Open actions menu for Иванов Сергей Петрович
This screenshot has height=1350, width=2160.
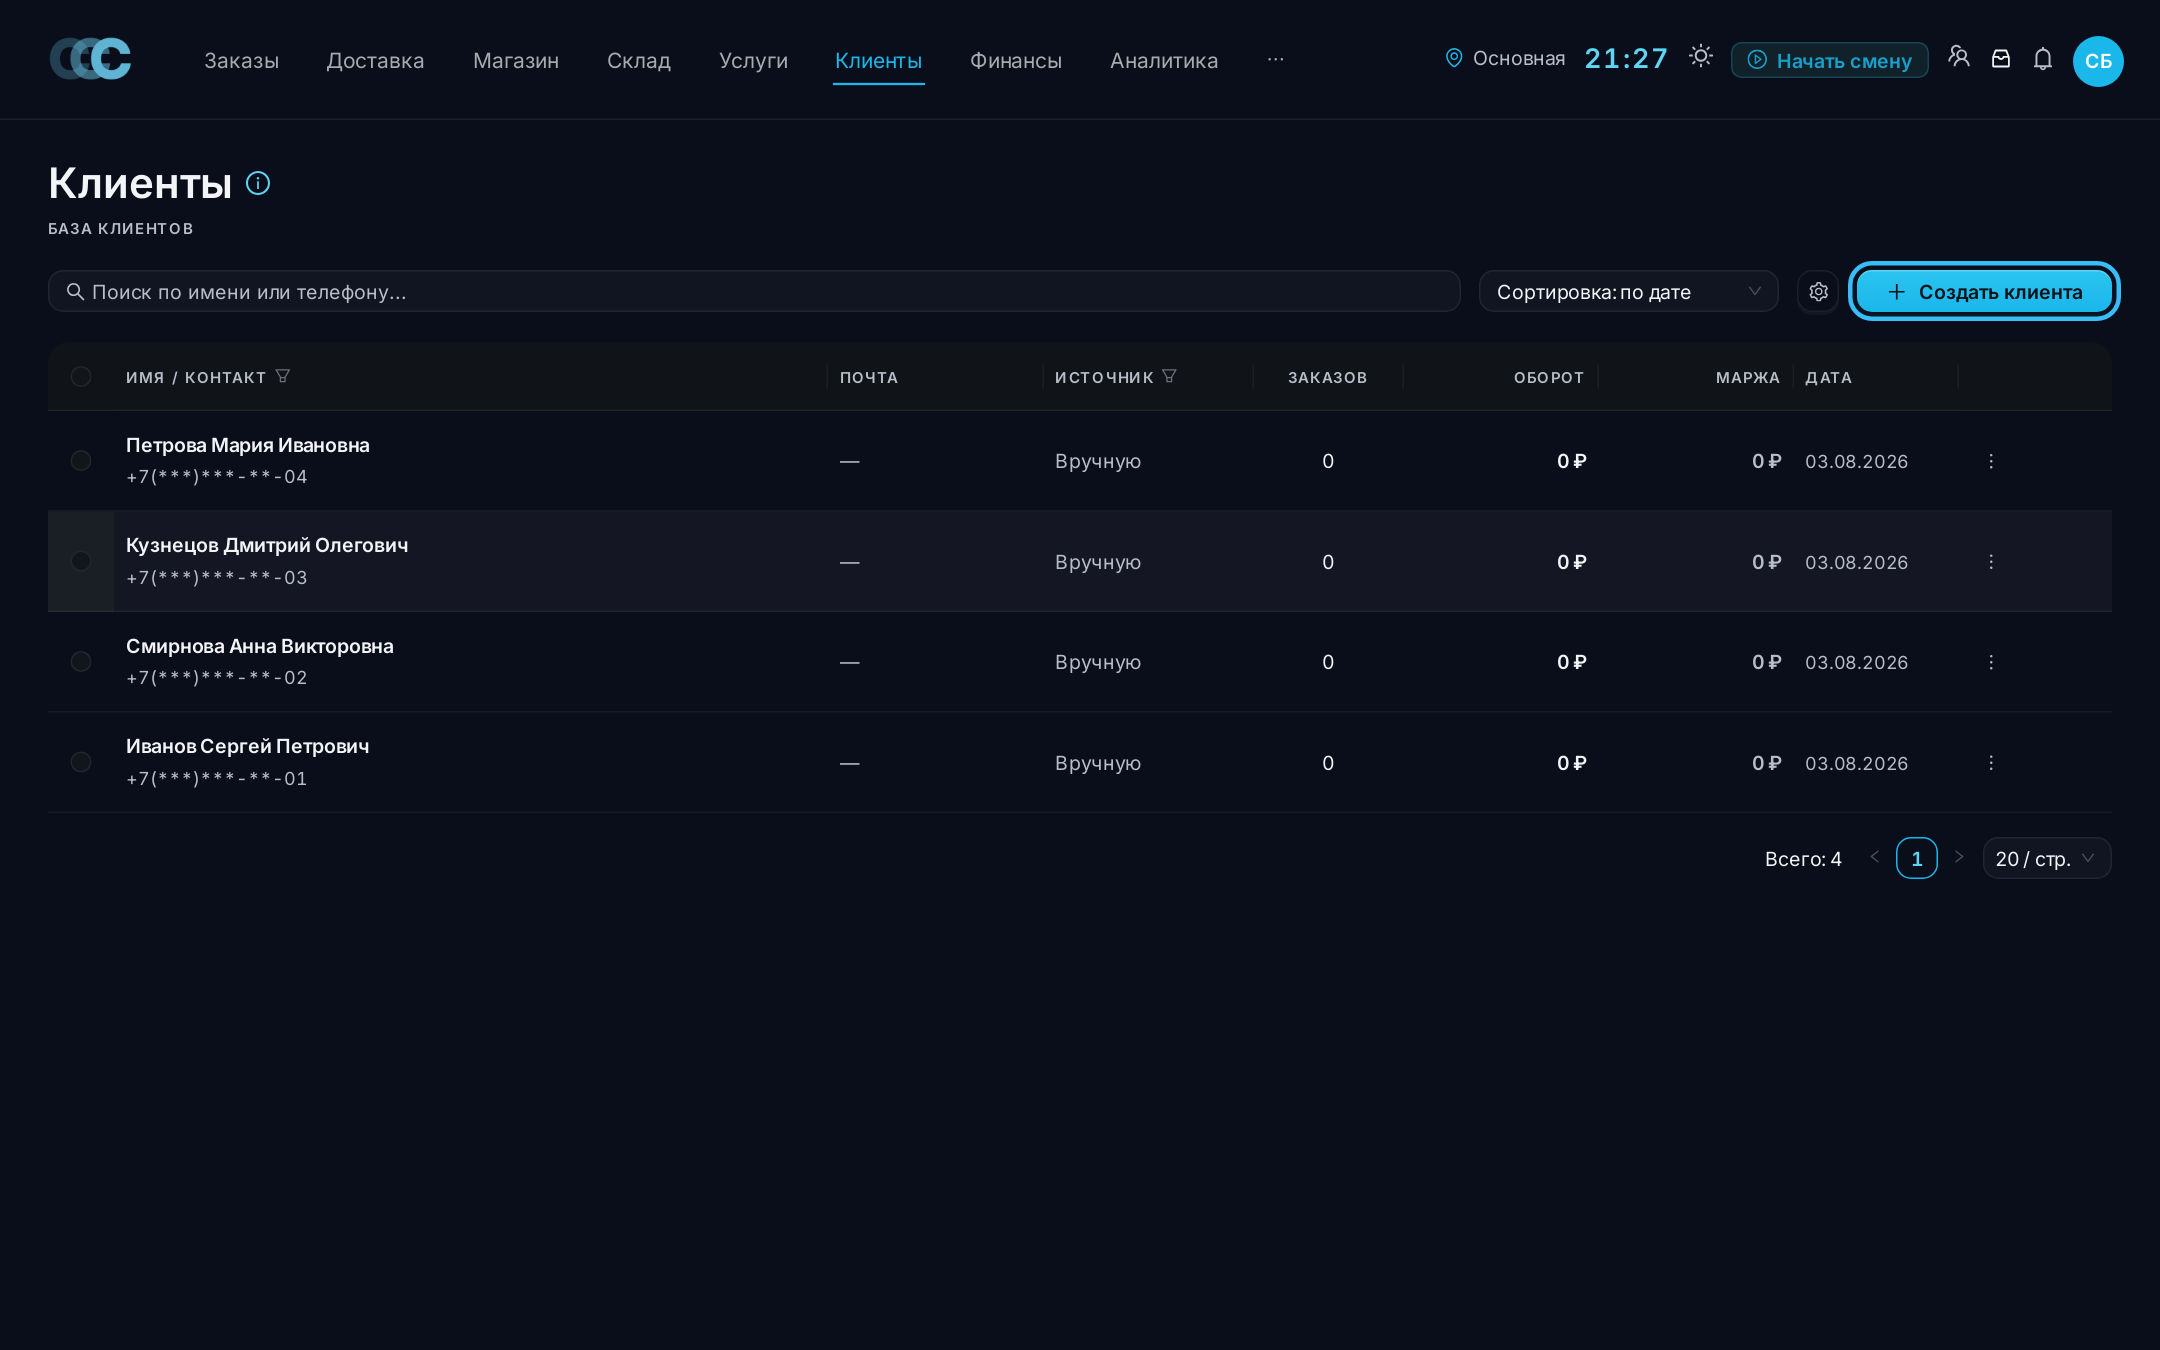pos(1991,763)
